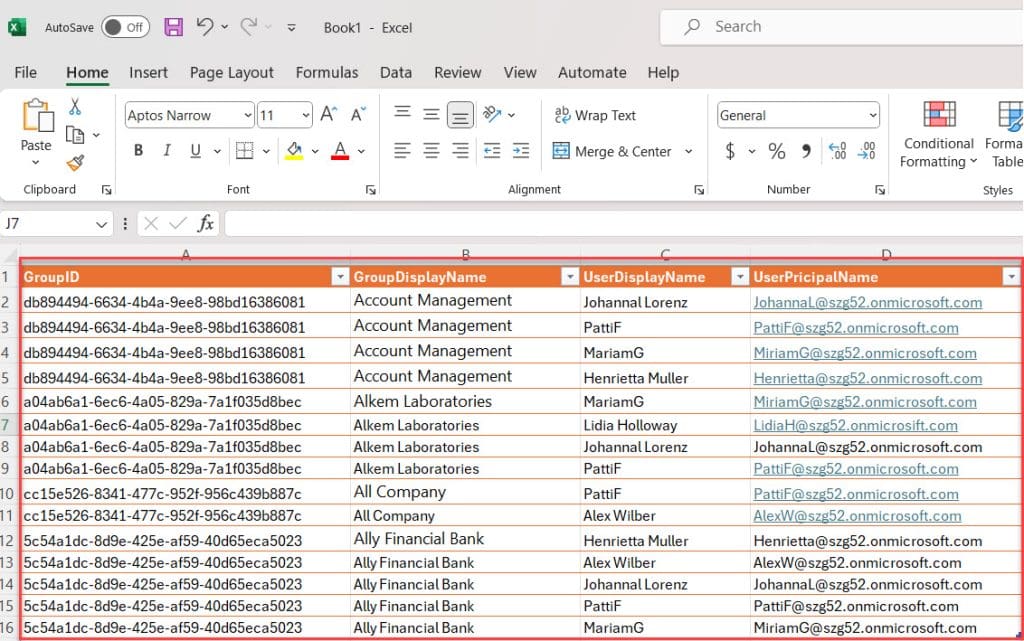1024x641 pixels.
Task: Click Merge & Center button
Action: click(612, 151)
